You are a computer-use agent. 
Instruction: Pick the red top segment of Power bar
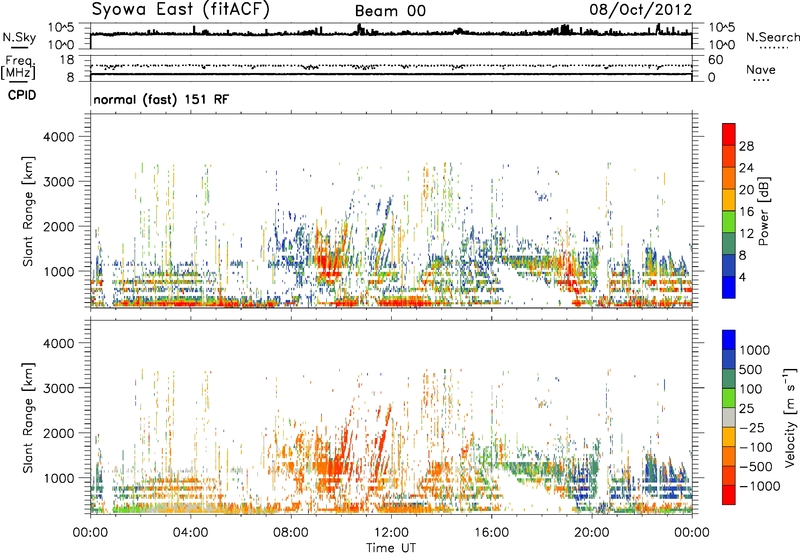[x=729, y=135]
